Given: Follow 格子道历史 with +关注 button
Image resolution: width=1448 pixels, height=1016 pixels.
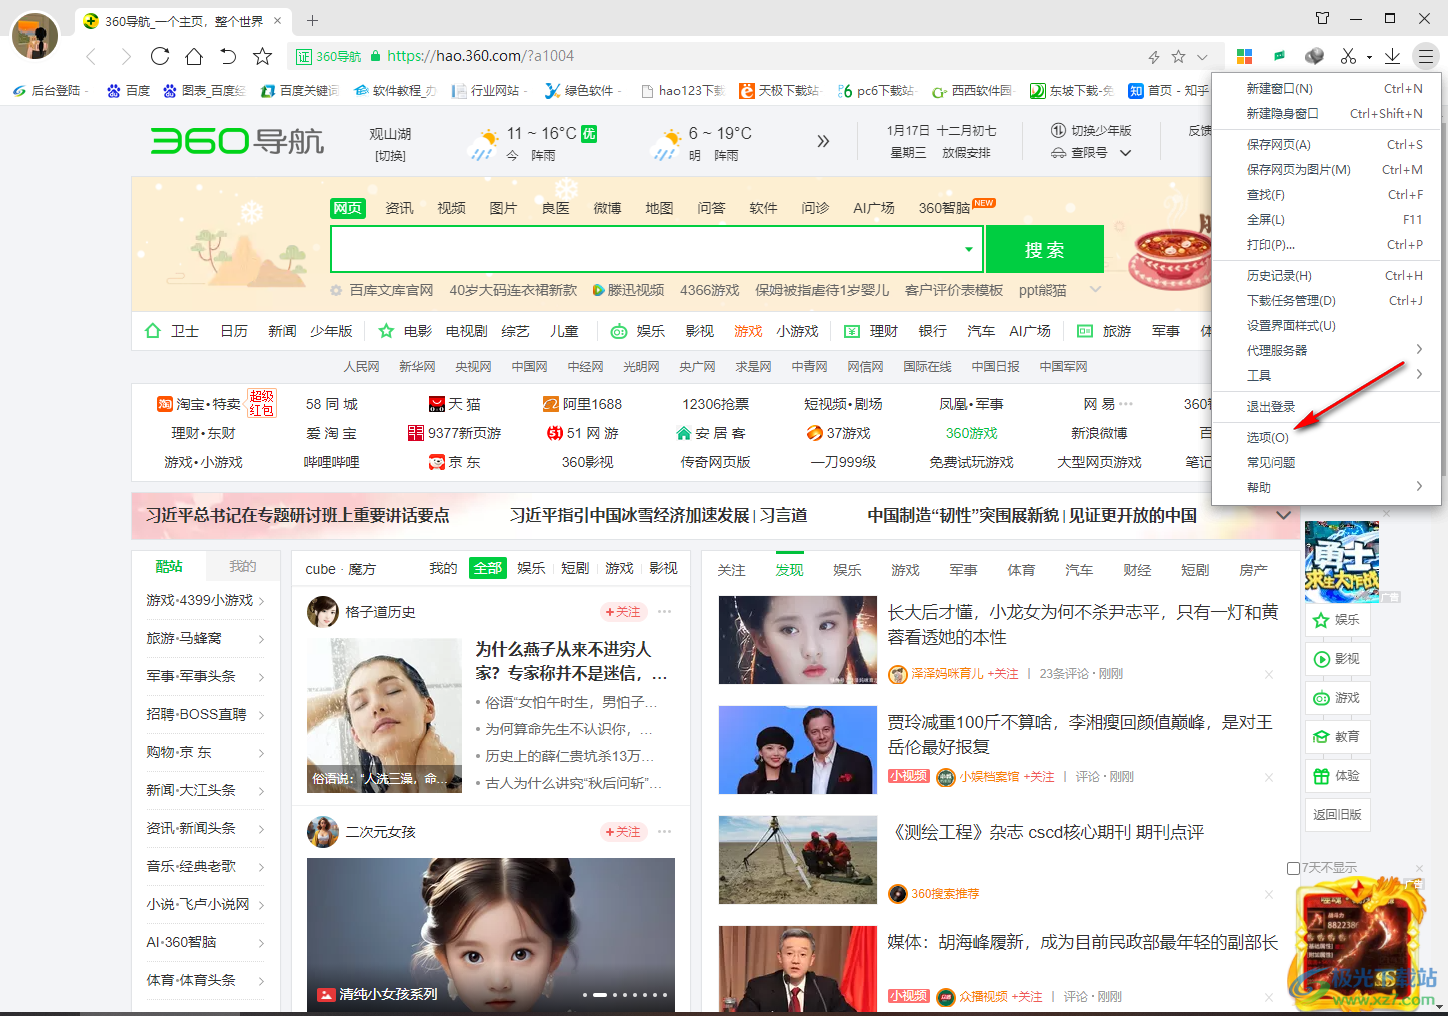Looking at the screenshot, I should (x=623, y=612).
